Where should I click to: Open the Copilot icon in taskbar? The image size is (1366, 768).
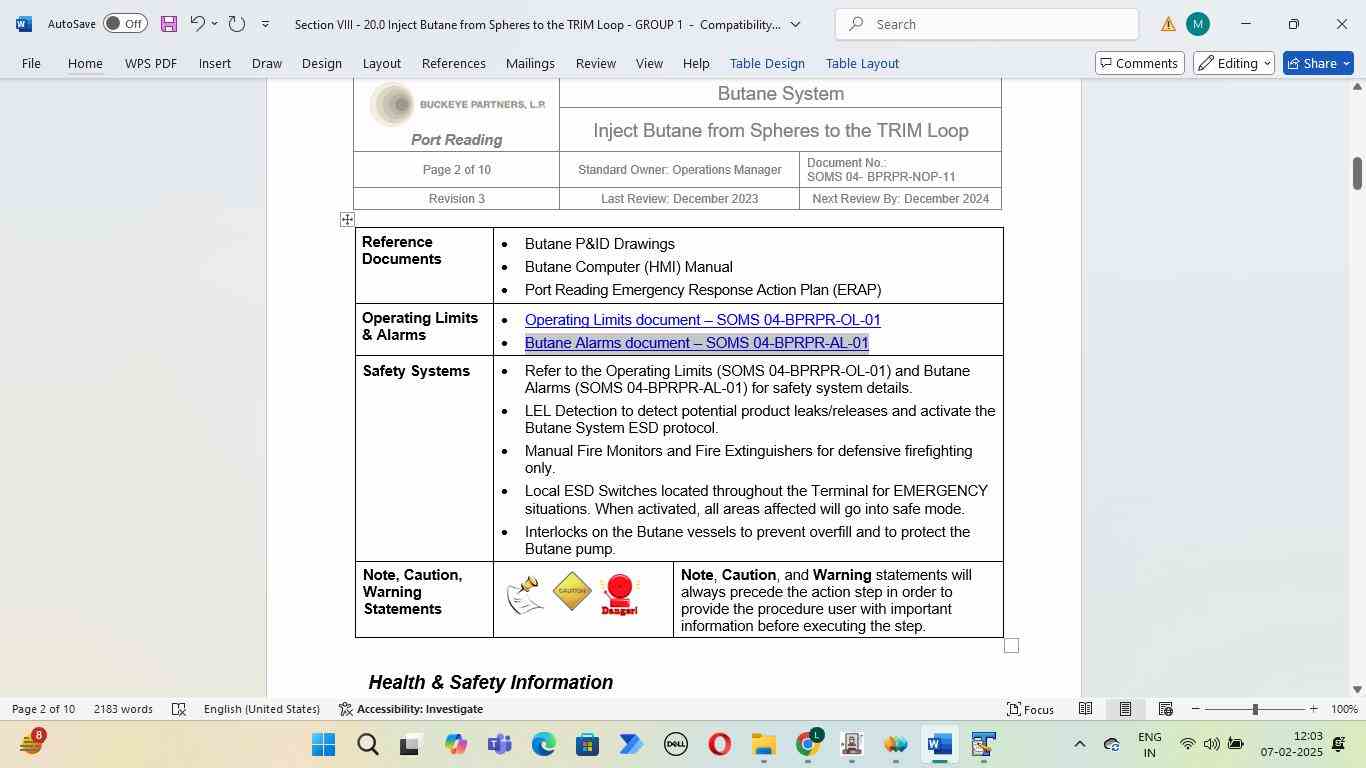coord(455,745)
